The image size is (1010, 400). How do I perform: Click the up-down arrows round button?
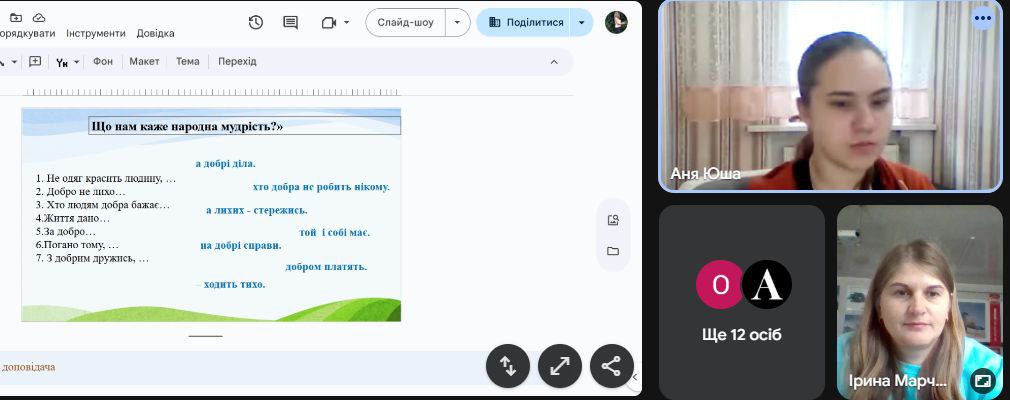coord(508,366)
